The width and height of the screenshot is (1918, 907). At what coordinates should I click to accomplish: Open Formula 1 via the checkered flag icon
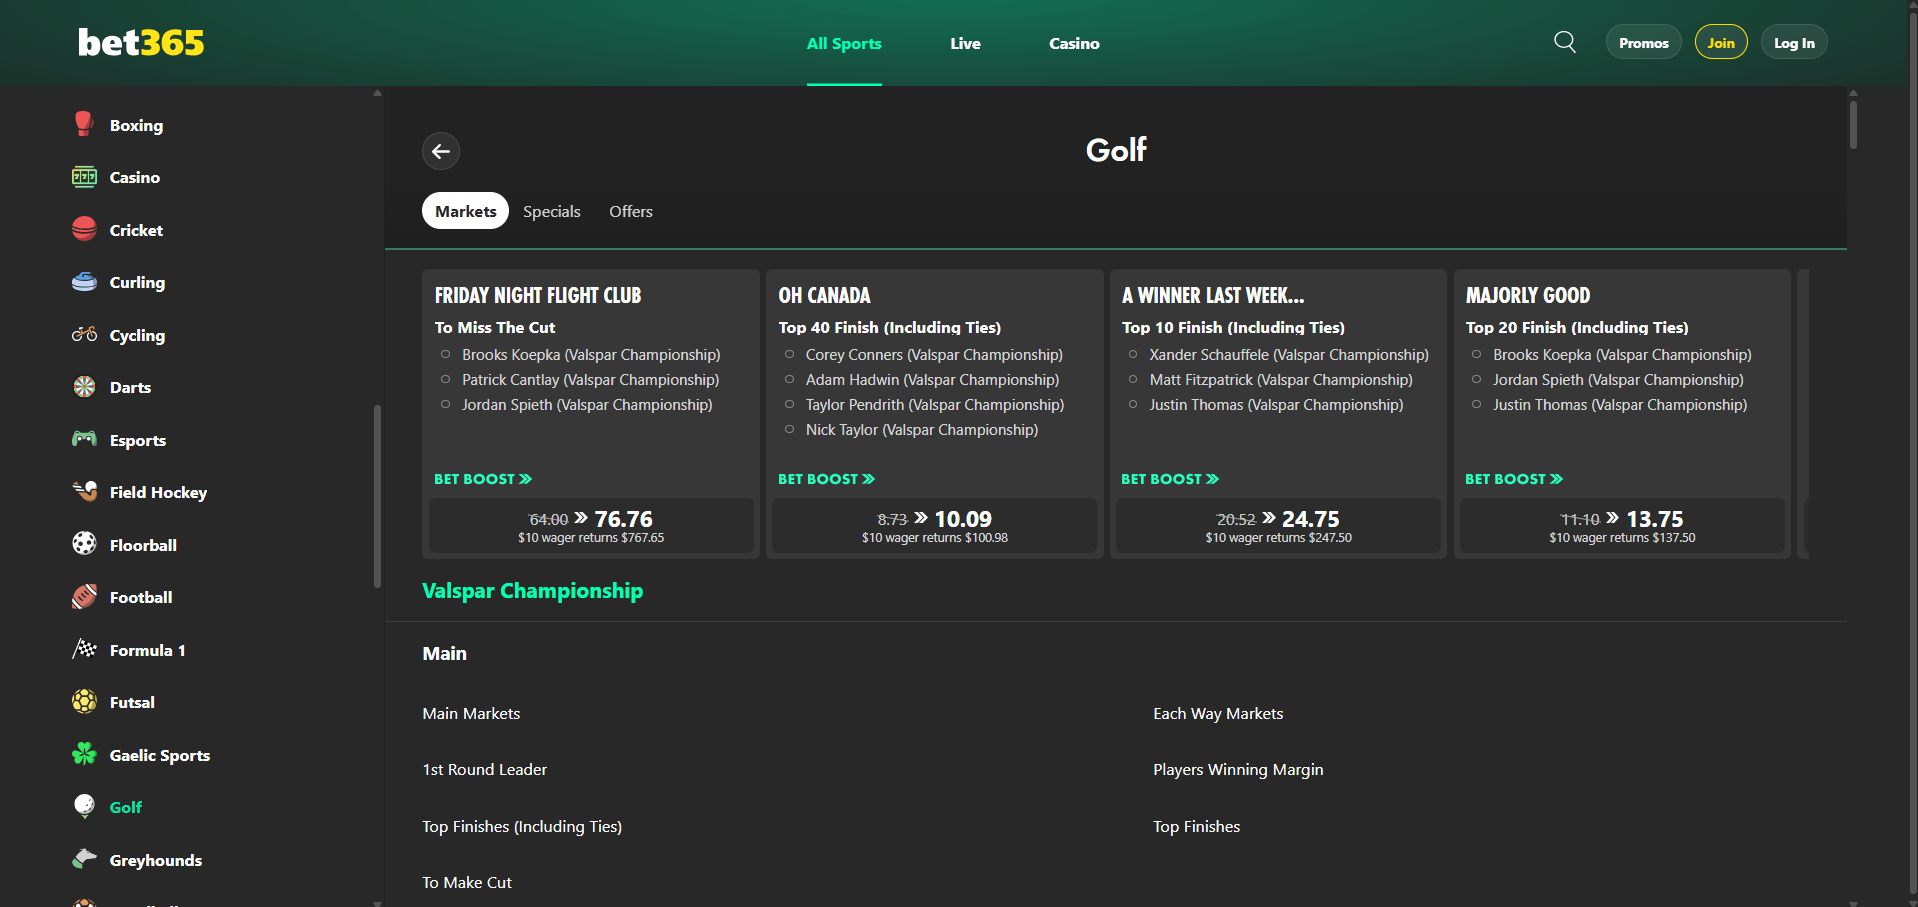pos(84,649)
